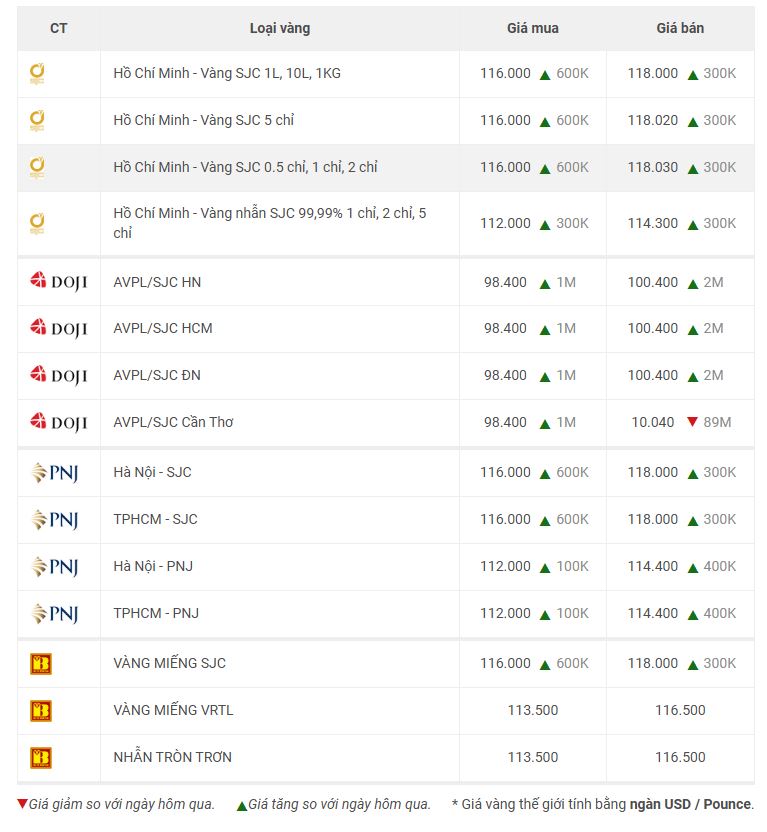767x832 pixels.
Task: Select 'Hồ Chí Minh - Vàng SJC 1L, 10L, 1KG' text
Action: click(227, 73)
